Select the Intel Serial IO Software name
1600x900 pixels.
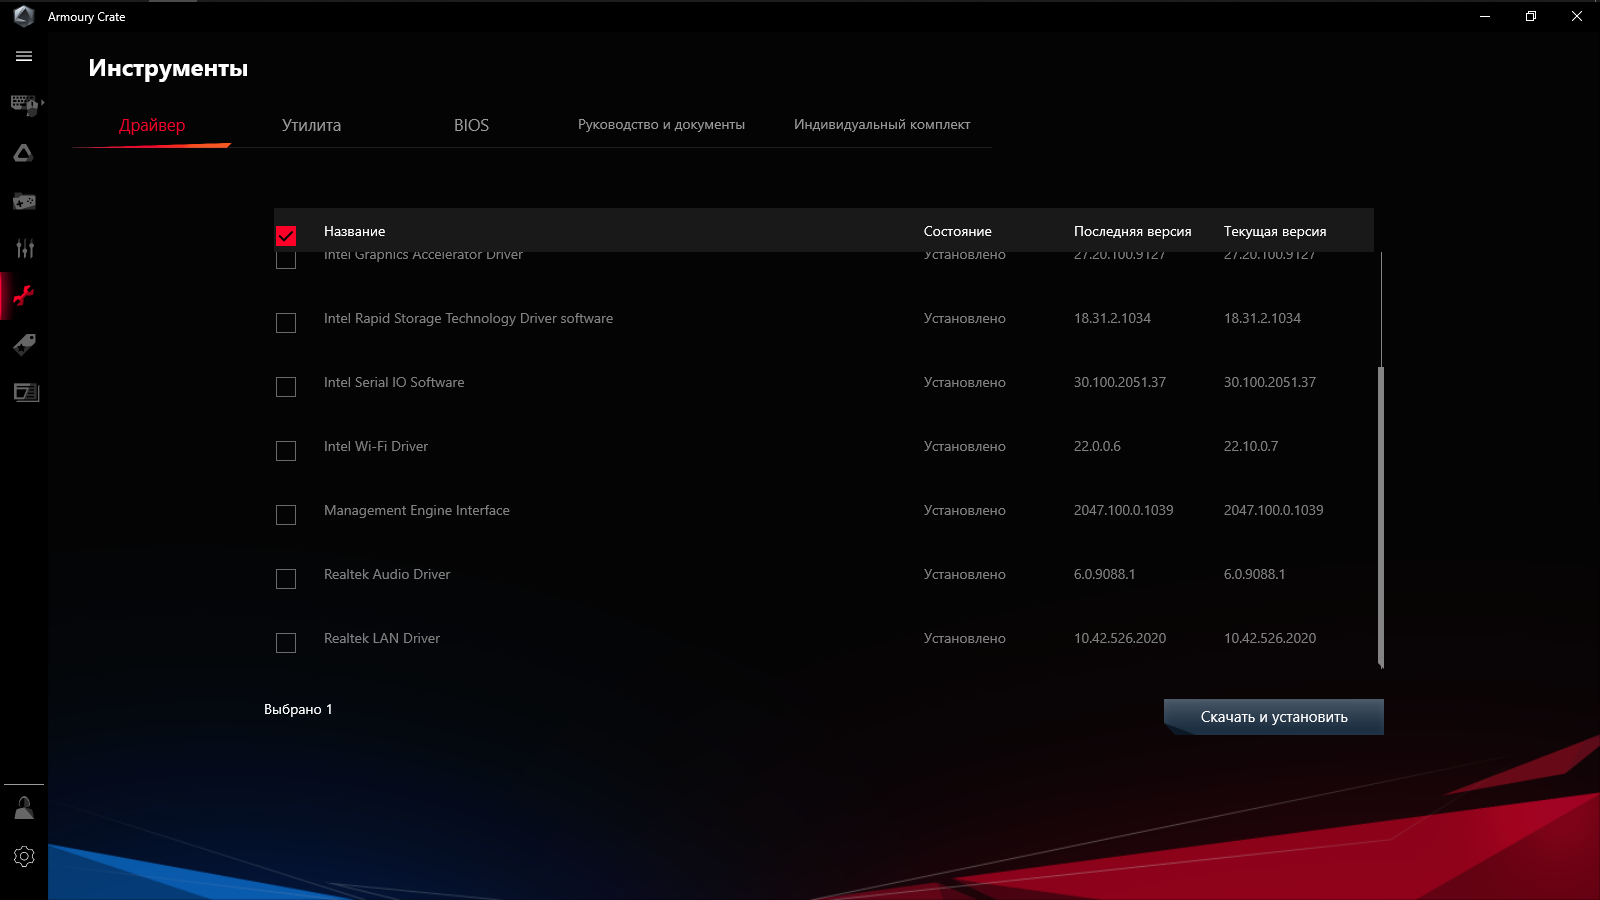[x=394, y=382]
